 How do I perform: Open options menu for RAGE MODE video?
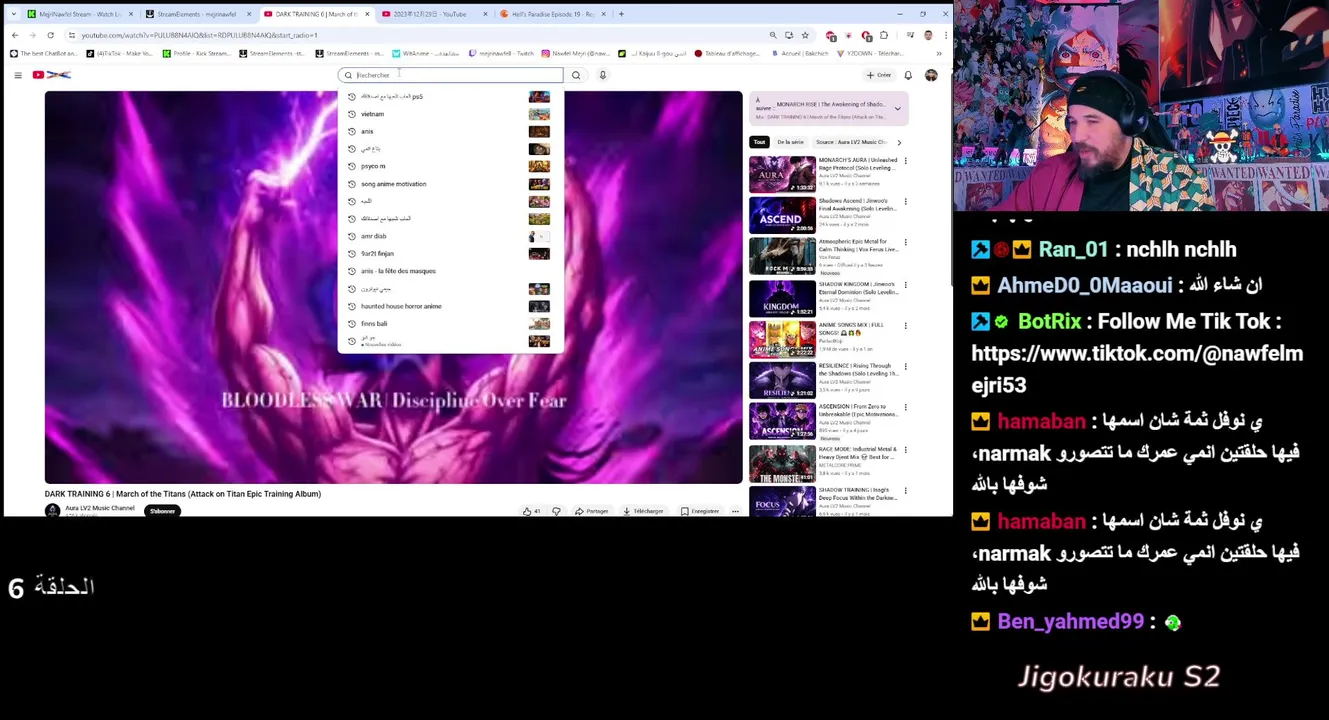[906, 450]
